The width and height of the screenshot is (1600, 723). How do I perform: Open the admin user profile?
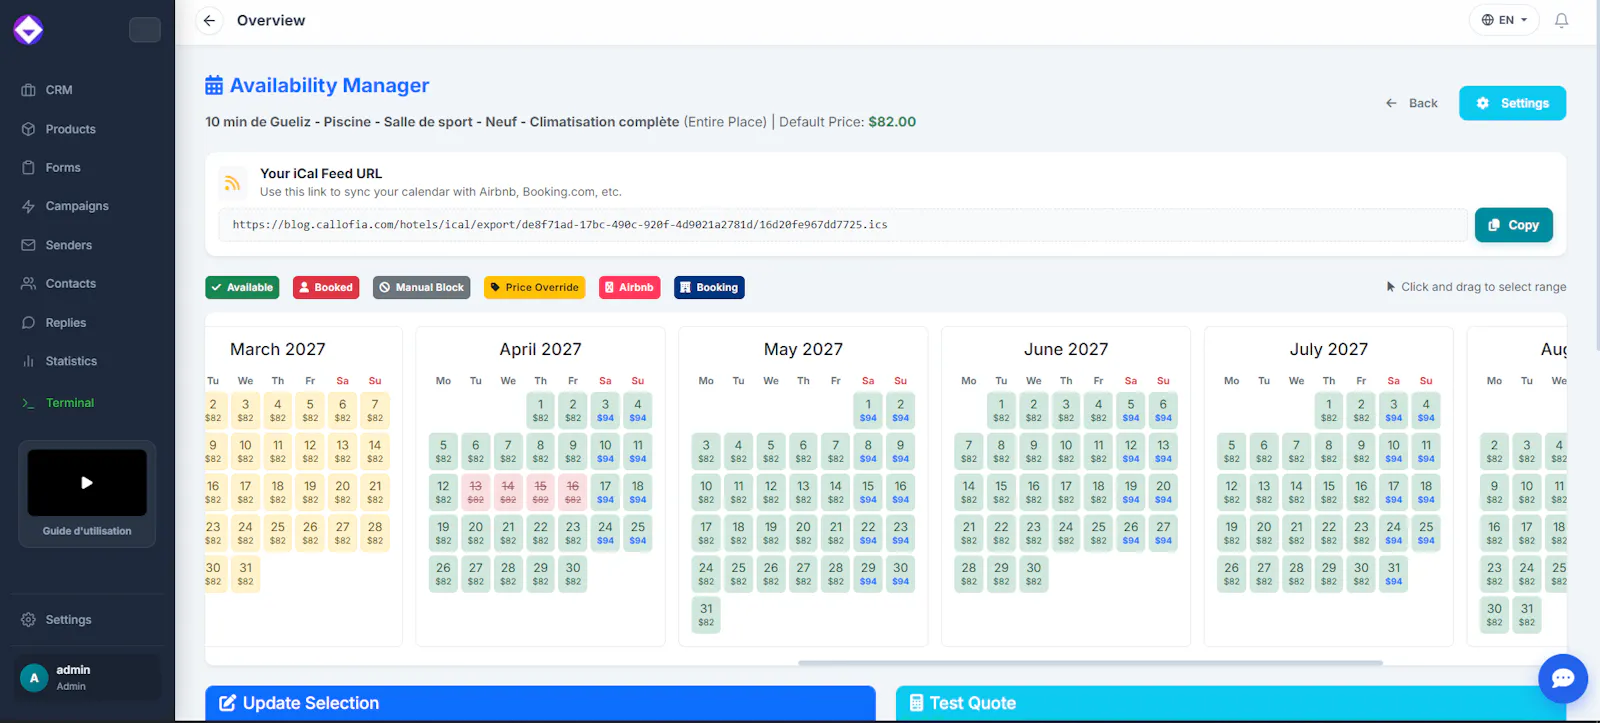(87, 677)
